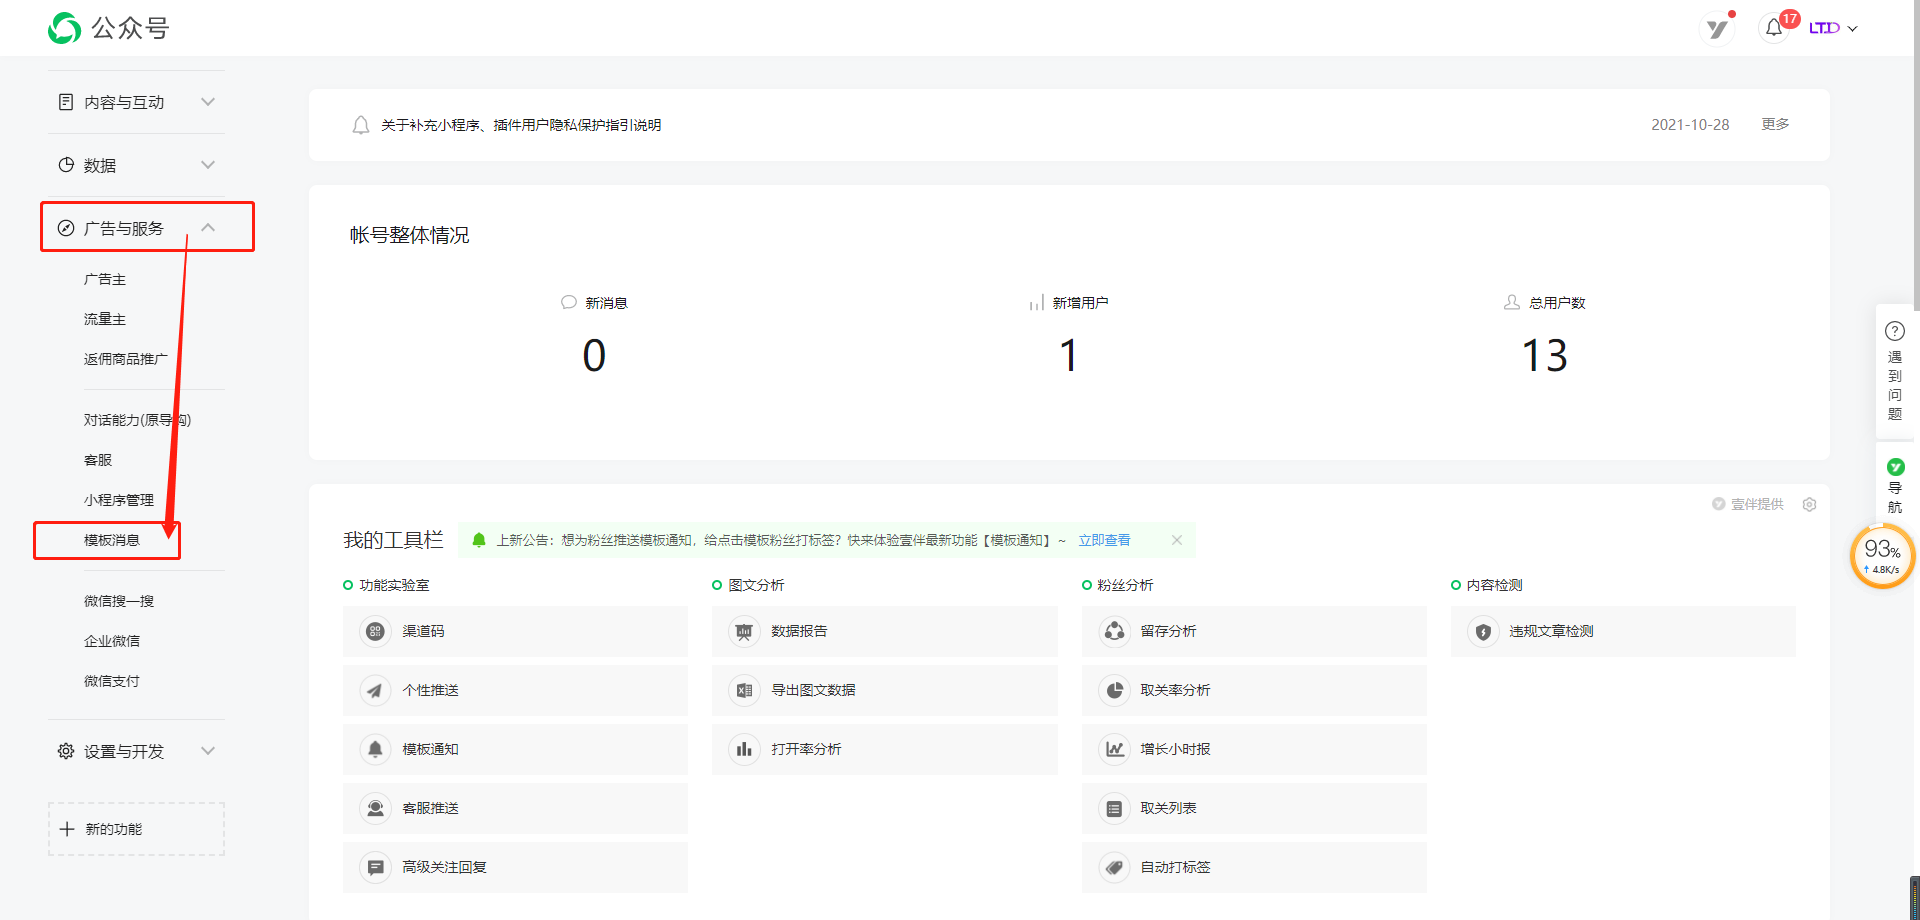
Task: Click the settings gear next to 壹伴提供
Action: pos(1809,504)
